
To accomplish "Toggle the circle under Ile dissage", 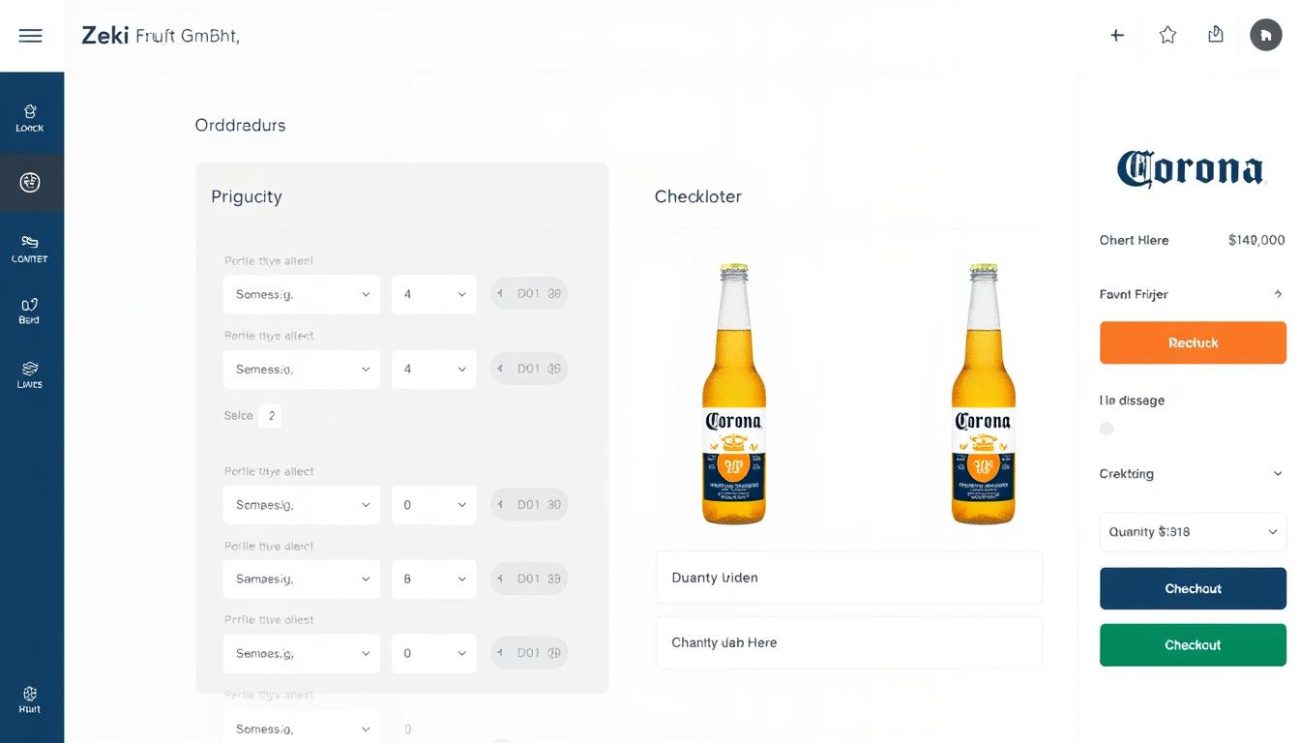I will point(1106,429).
